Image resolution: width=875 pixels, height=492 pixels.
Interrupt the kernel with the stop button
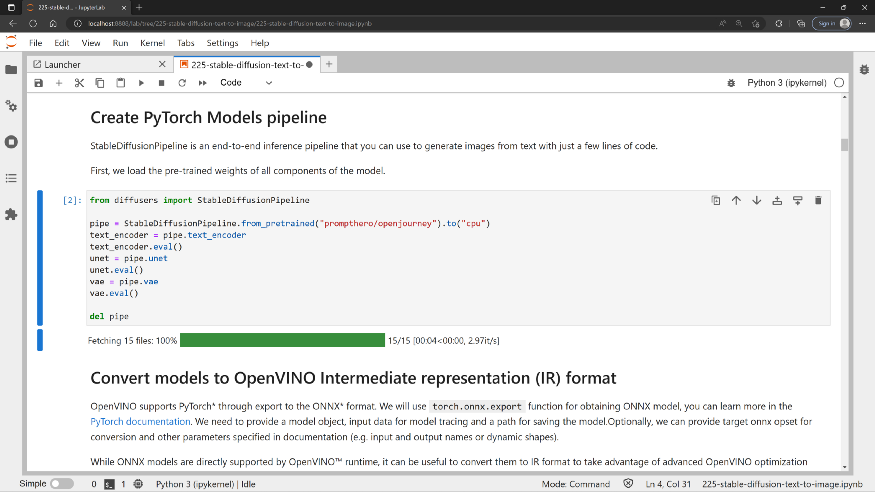tap(159, 83)
